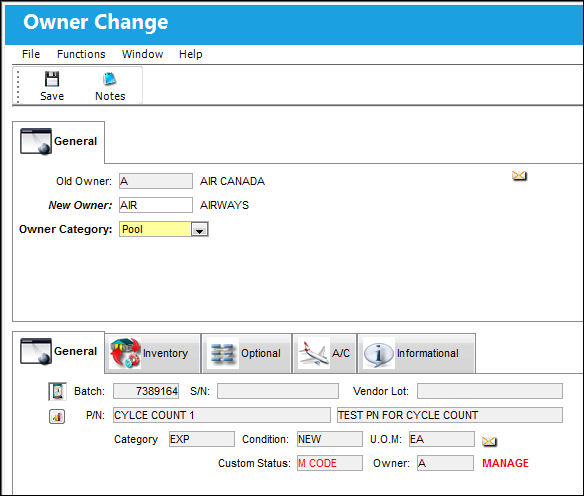
Task: Click the Custom Status field M CODE
Action: tap(330, 463)
